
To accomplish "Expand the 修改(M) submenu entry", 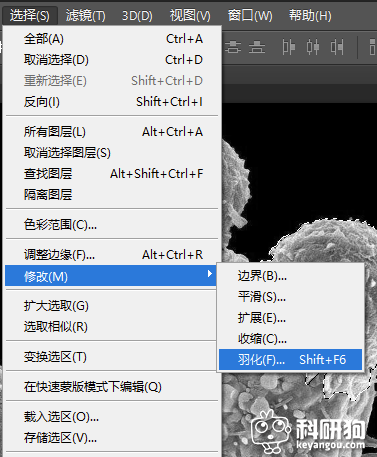I will 111,276.
